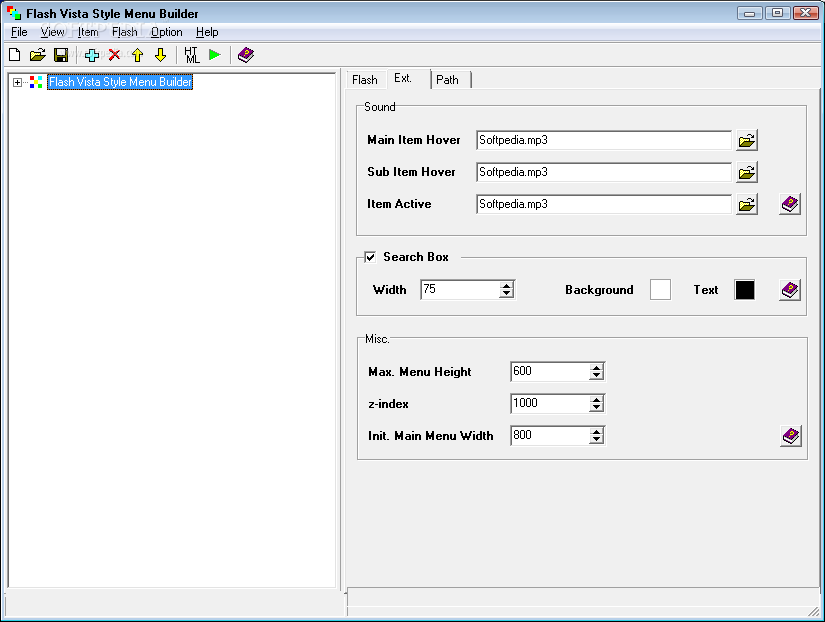Browse file for Main Item Hover sound
825x622 pixels.
pyautogui.click(x=747, y=141)
